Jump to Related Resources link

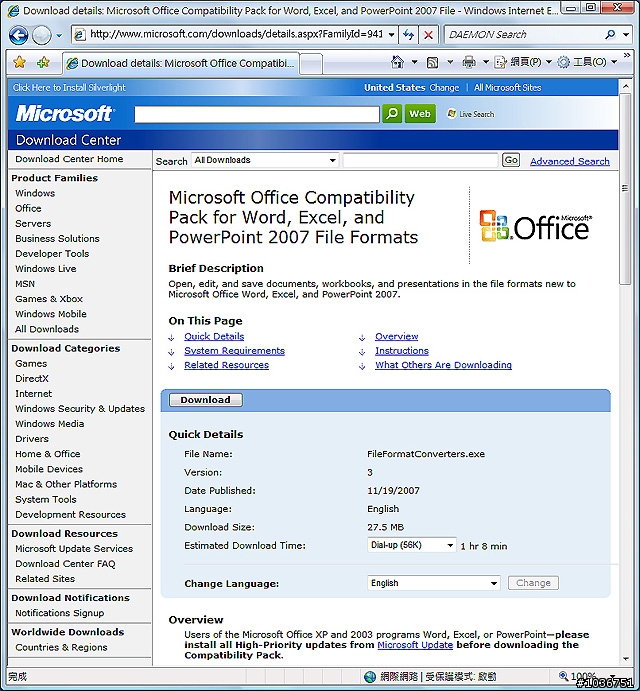tap(227, 365)
